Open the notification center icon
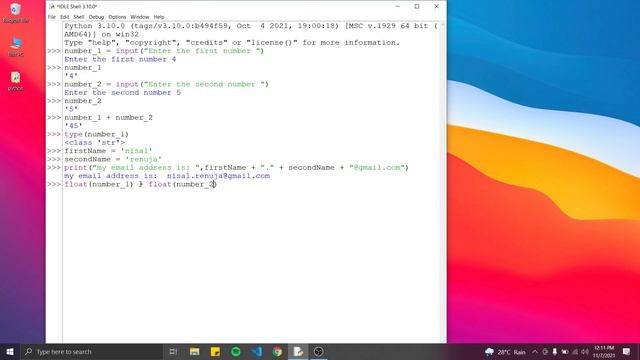This screenshot has width=640, height=360. [627, 352]
